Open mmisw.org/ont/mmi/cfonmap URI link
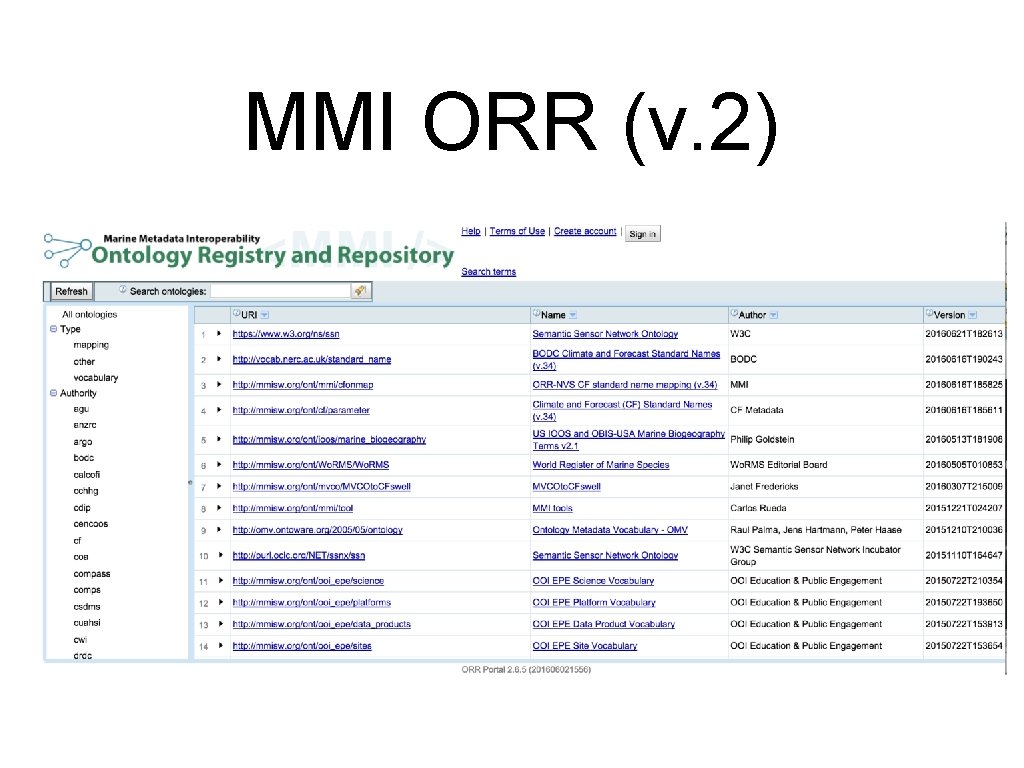 302,385
